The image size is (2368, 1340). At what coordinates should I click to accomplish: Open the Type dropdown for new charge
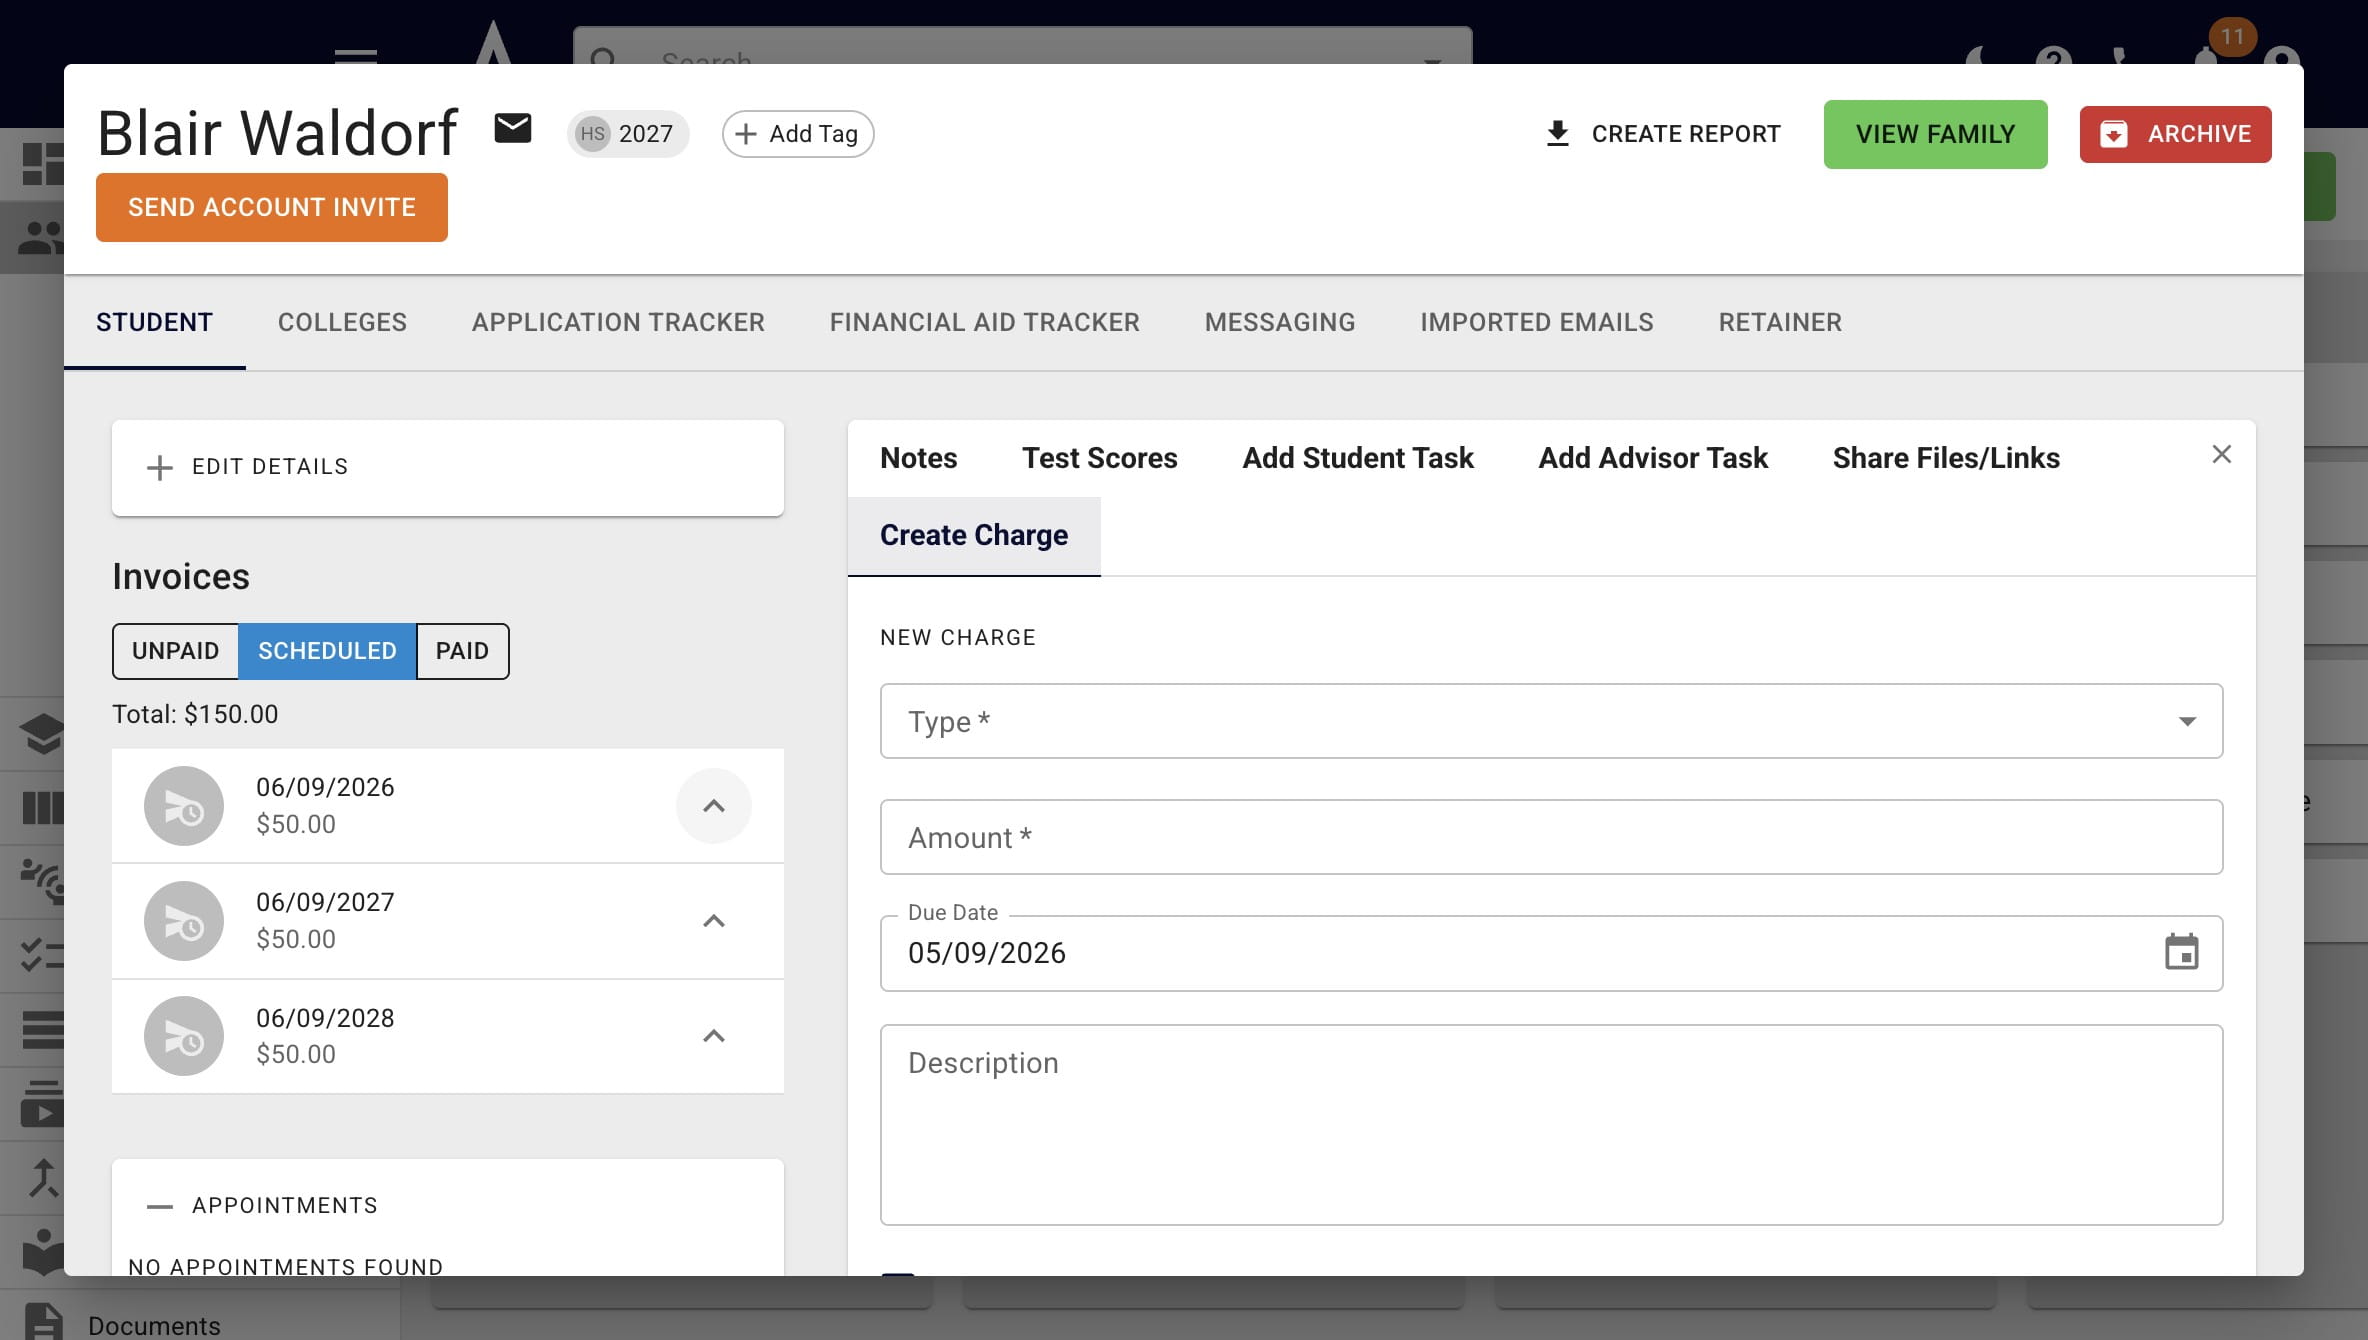1551,721
